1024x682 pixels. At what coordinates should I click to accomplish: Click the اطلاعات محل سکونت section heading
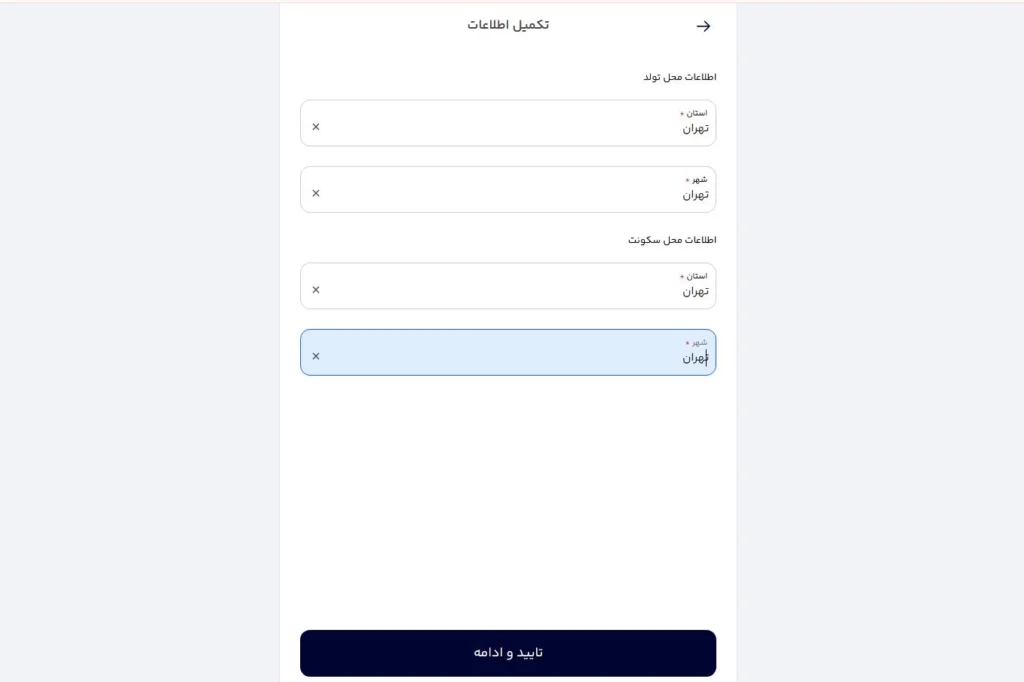[x=672, y=240]
